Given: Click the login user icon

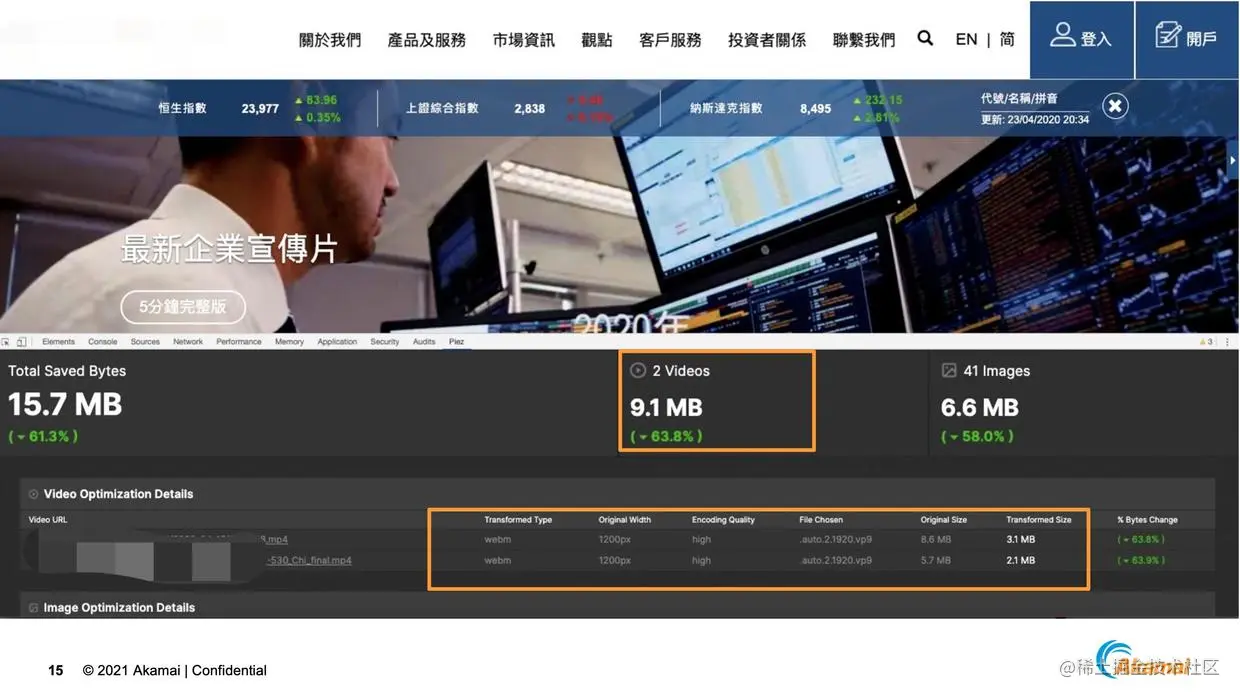Looking at the screenshot, I should [1062, 35].
